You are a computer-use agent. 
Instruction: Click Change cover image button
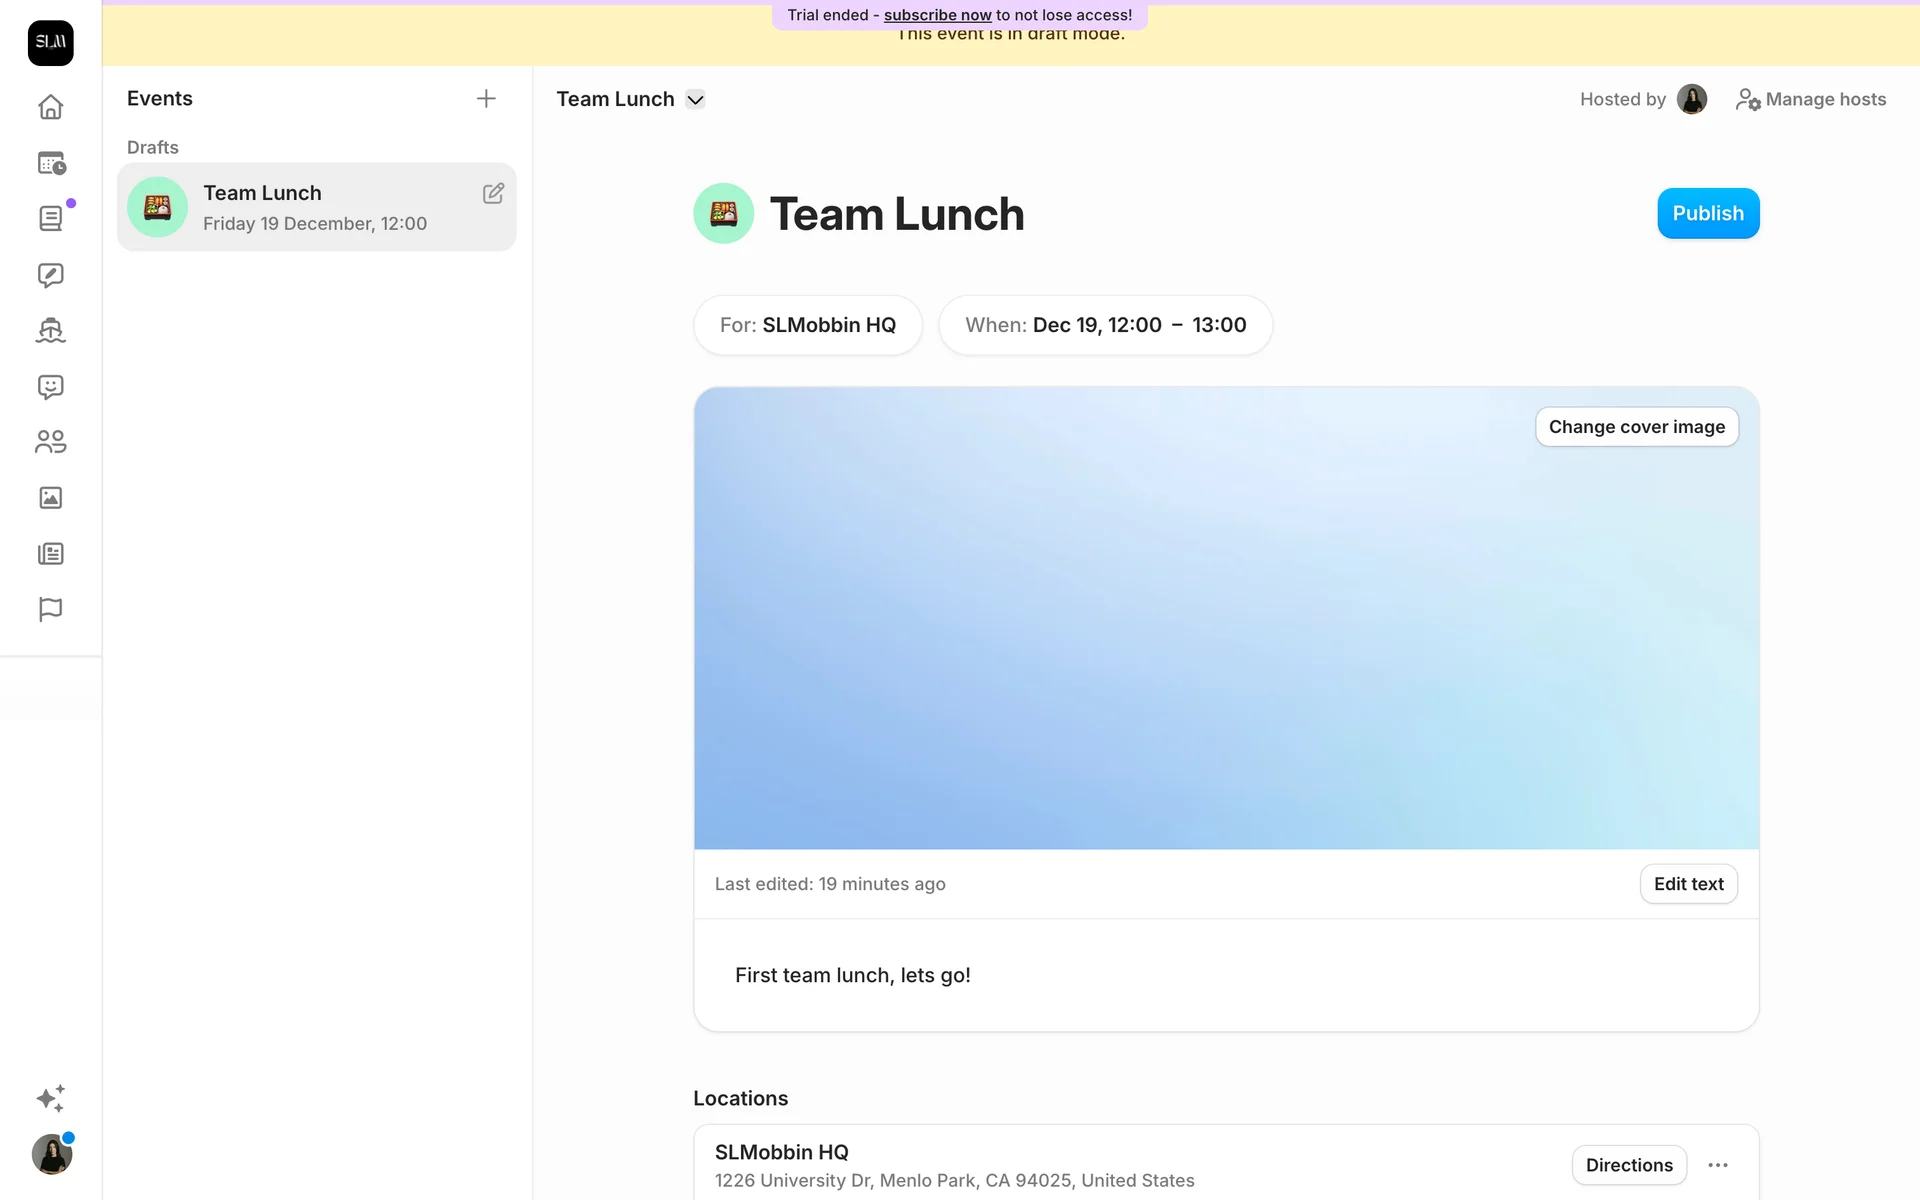[x=1636, y=427]
